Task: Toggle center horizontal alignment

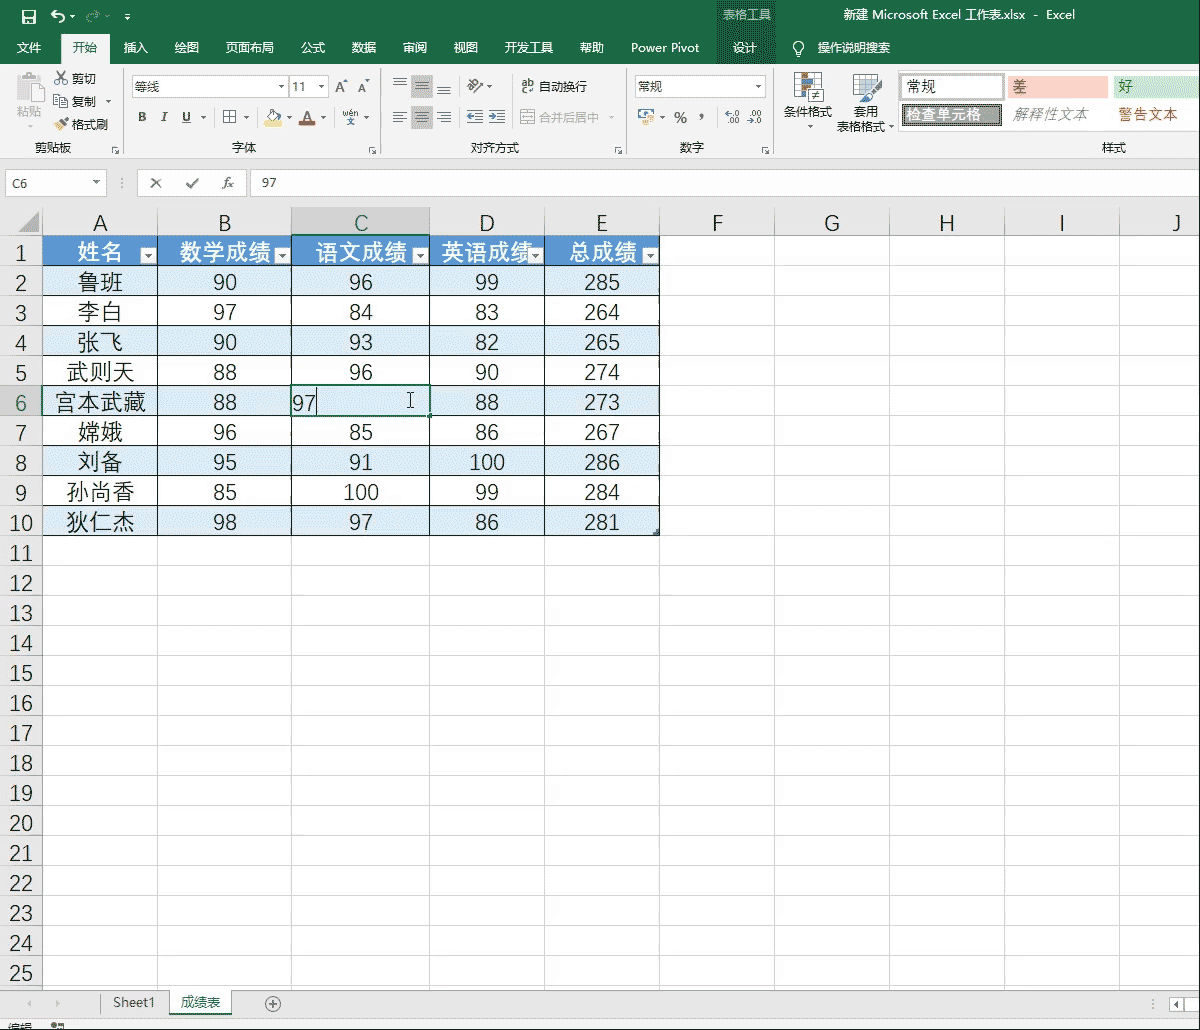Action: click(x=422, y=117)
